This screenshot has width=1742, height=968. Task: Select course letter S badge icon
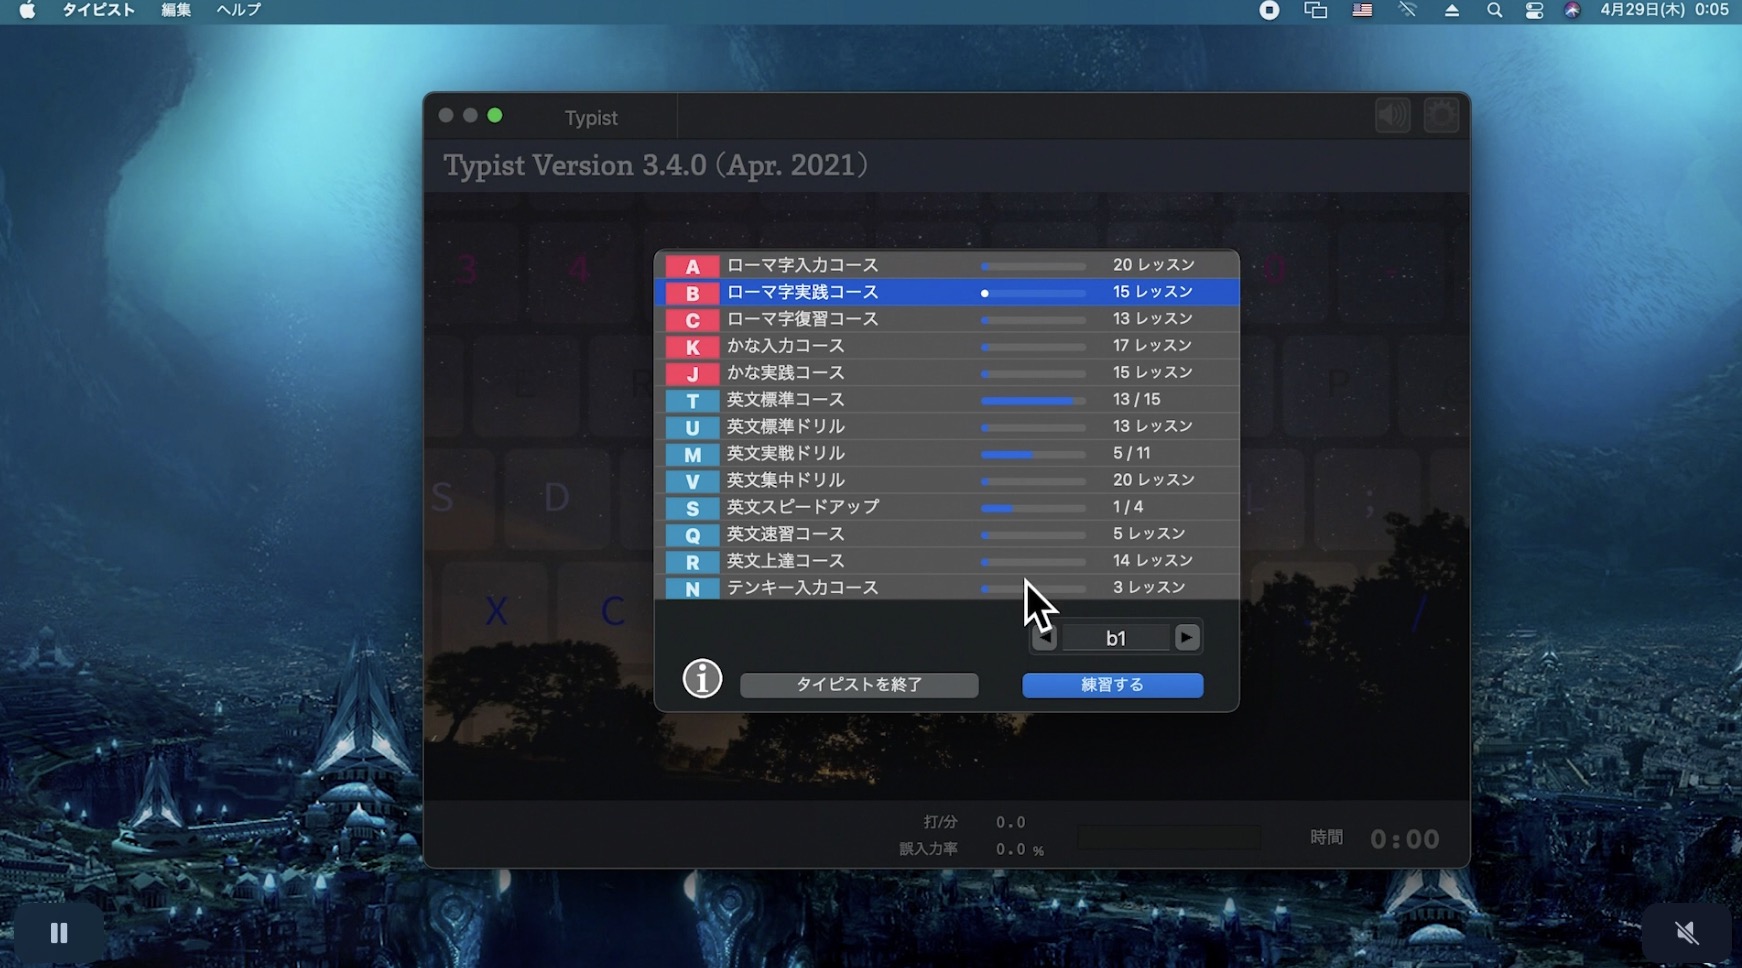click(x=692, y=509)
